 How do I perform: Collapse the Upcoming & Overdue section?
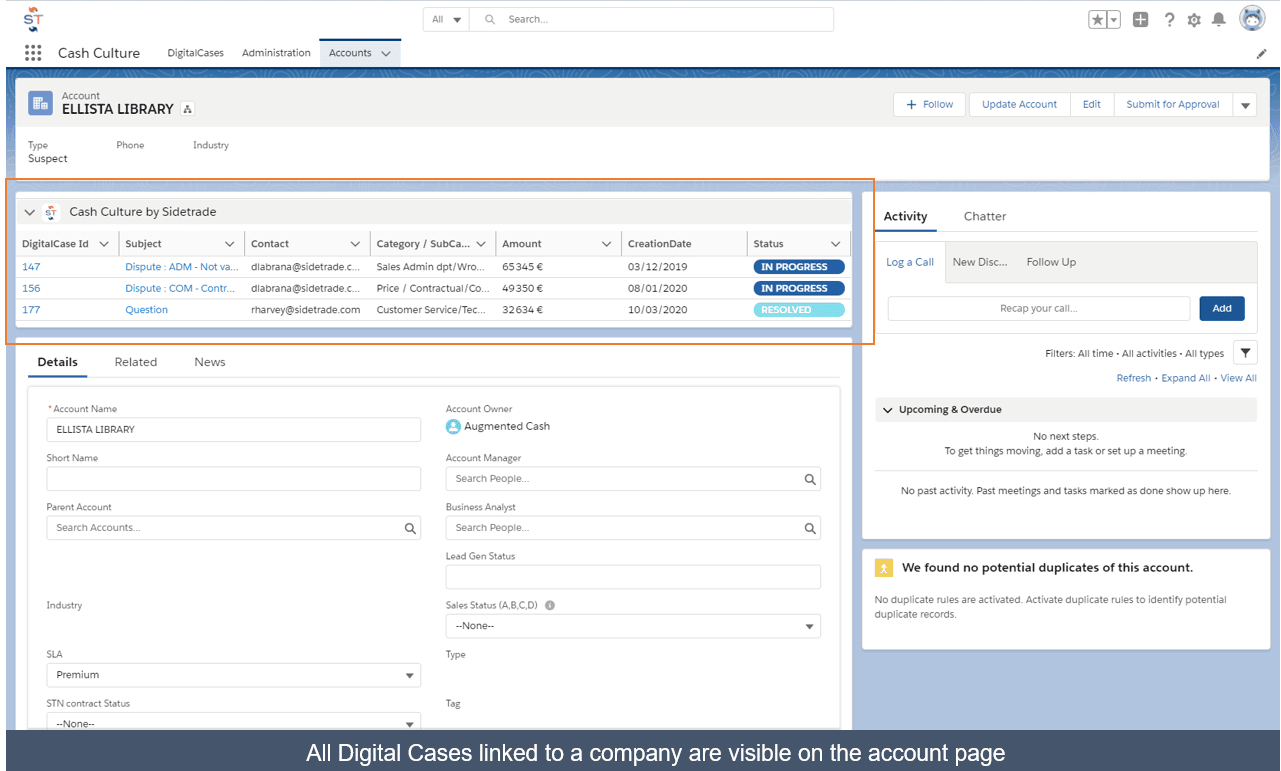tap(887, 409)
